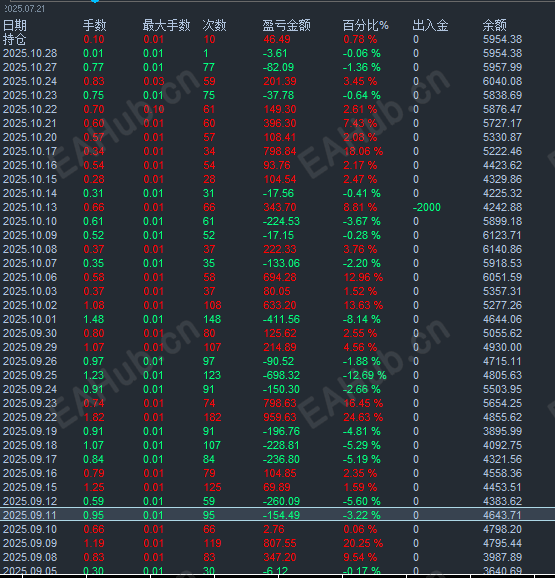The image size is (555, 578).
Task: Click the loss value -411.56
Action: [281, 320]
